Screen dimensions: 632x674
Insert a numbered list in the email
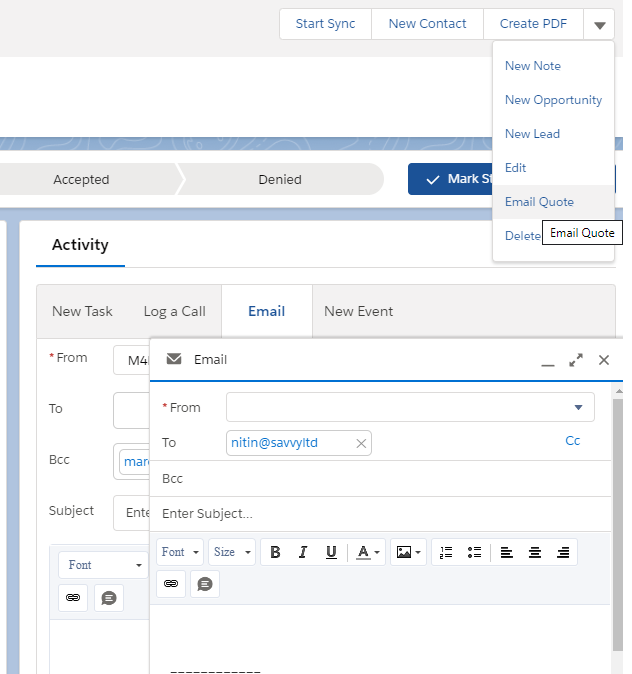coord(446,552)
